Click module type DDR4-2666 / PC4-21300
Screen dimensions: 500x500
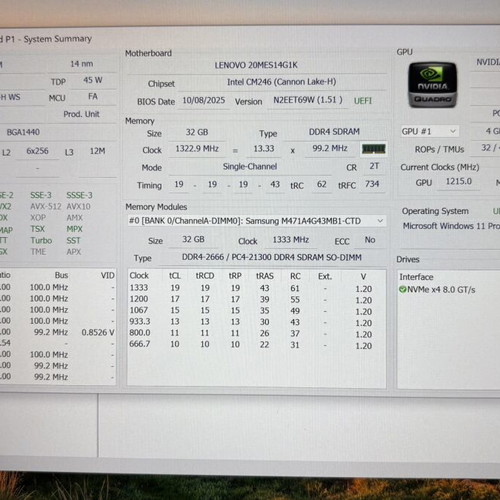(272, 257)
